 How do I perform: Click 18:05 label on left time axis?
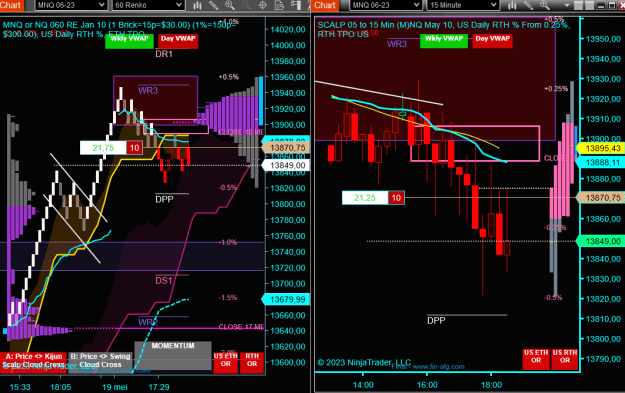pyautogui.click(x=61, y=387)
